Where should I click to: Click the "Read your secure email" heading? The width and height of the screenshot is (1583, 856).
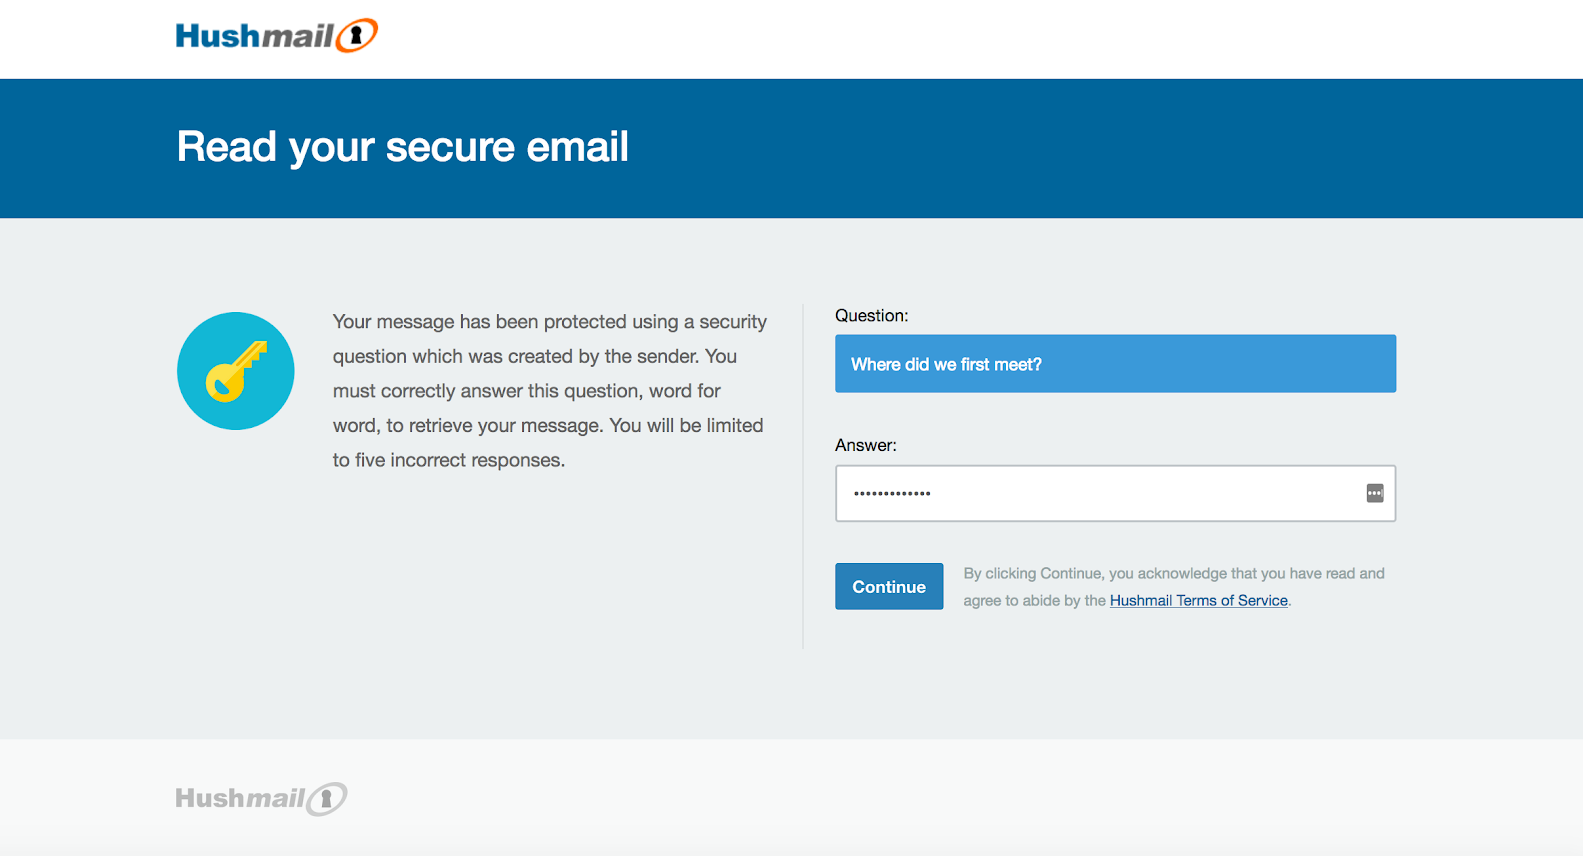pos(403,147)
